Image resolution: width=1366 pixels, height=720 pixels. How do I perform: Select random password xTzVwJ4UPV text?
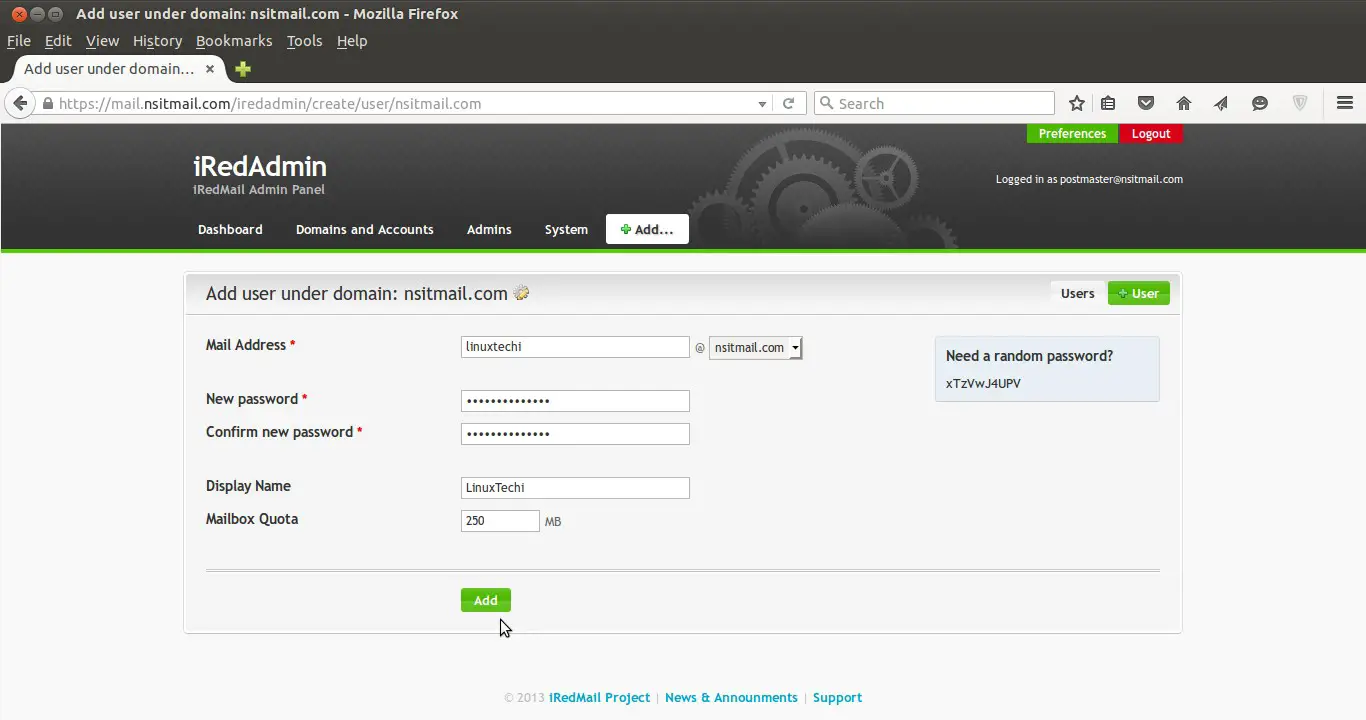pos(983,384)
